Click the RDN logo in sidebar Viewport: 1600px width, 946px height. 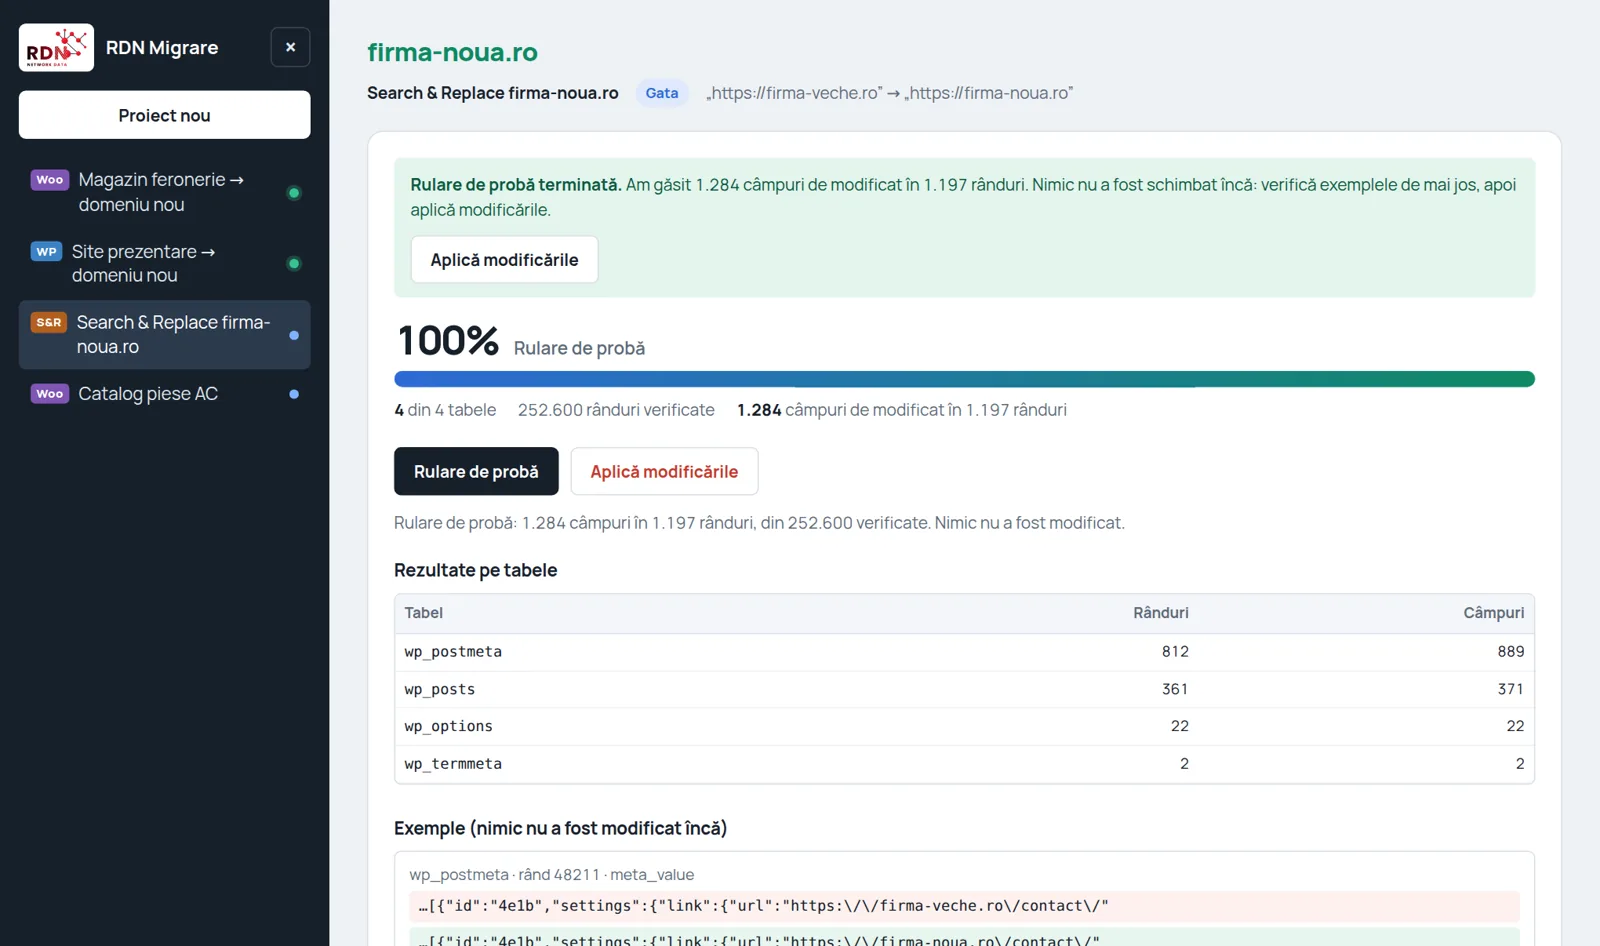[56, 48]
